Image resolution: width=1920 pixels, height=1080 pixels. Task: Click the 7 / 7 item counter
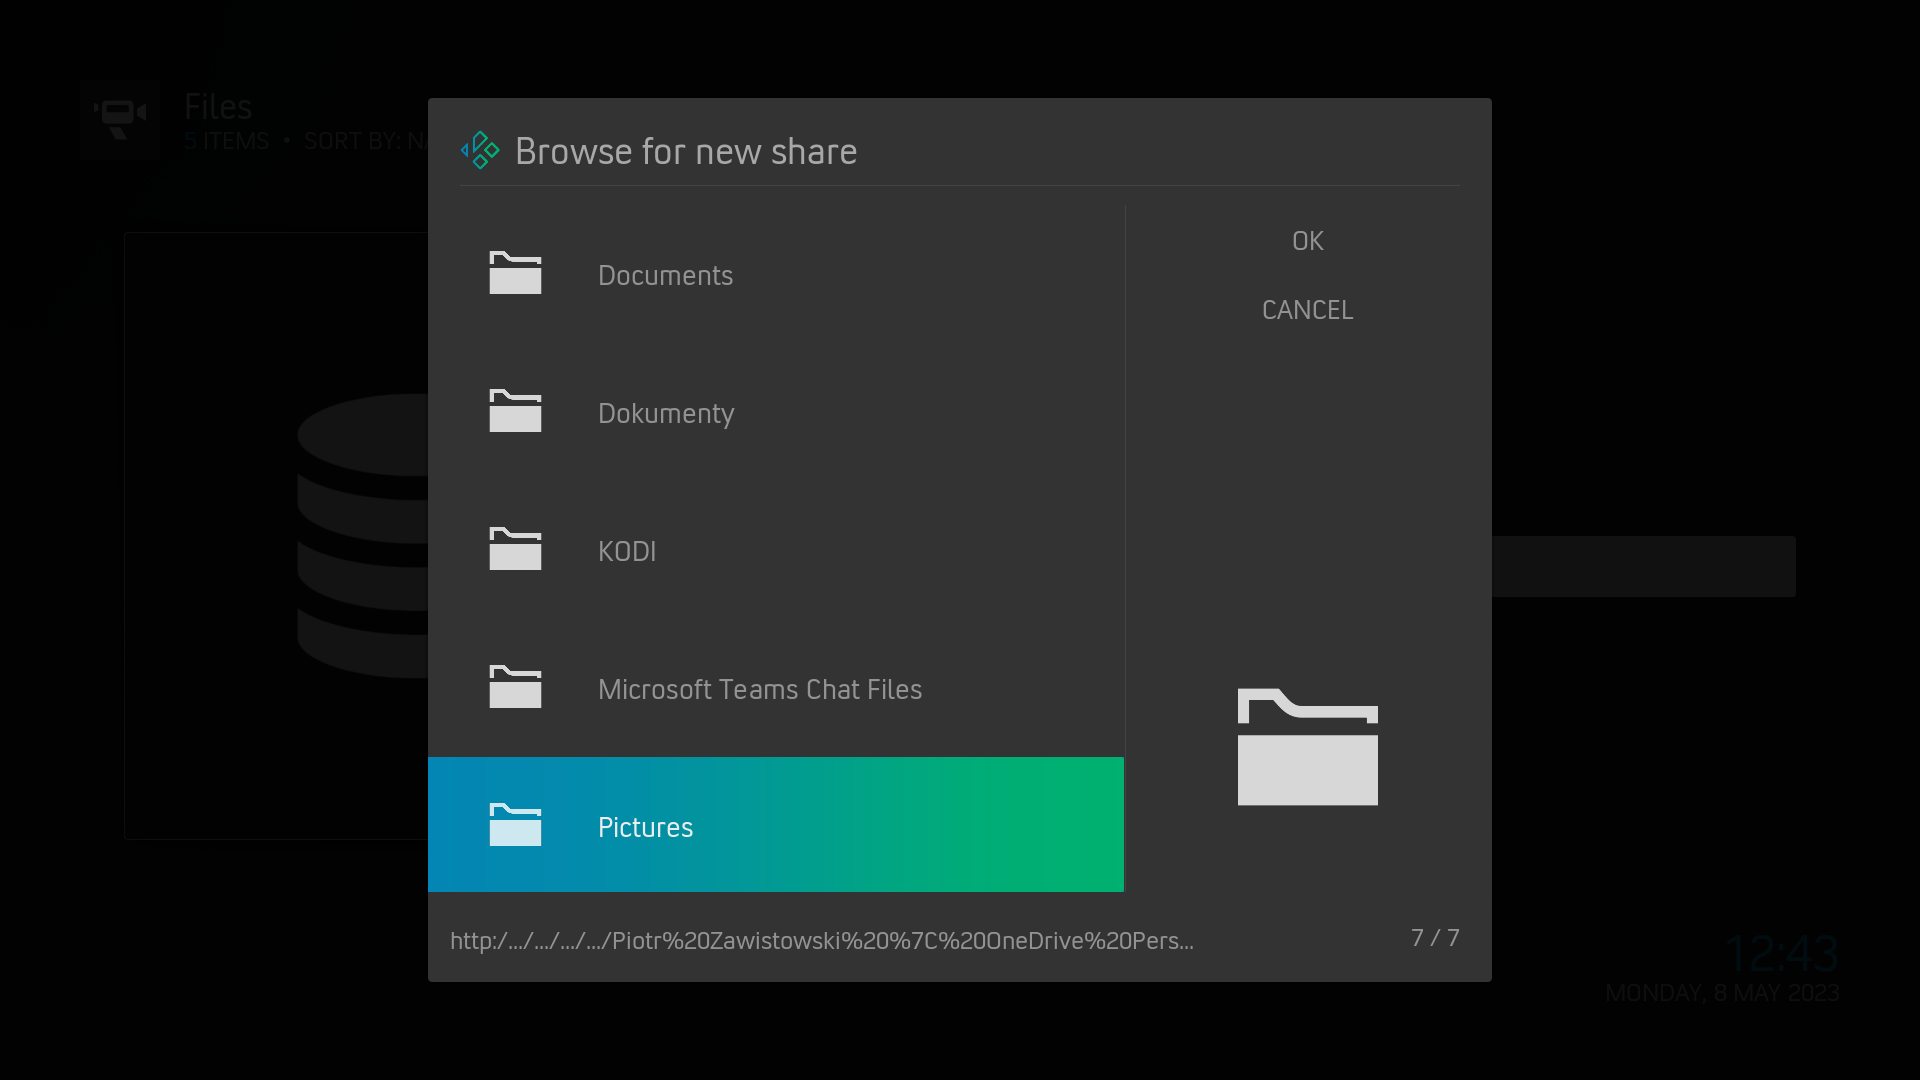click(1435, 938)
